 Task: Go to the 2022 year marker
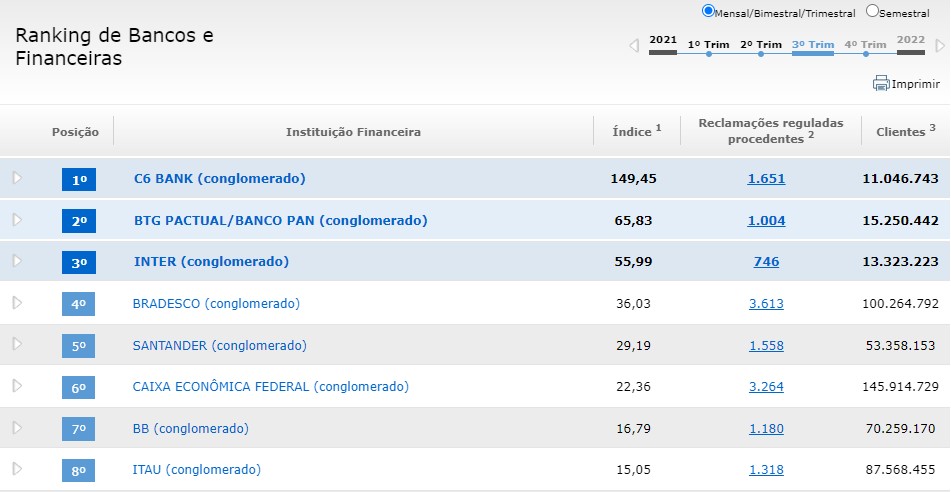pos(911,41)
